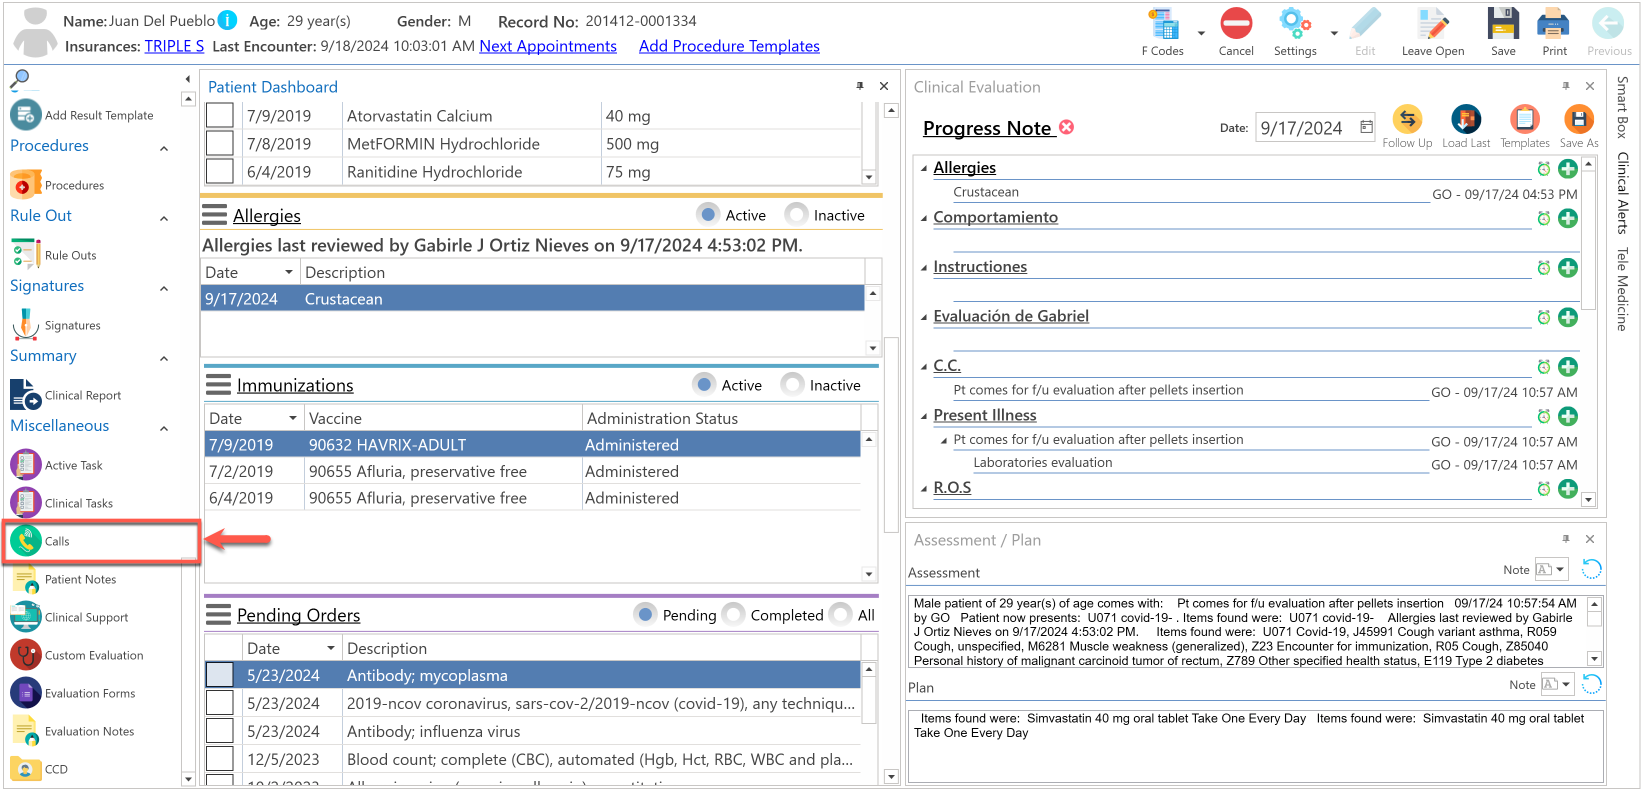The width and height of the screenshot is (1644, 789).
Task: Open the Settings gears icon
Action: 1295,24
